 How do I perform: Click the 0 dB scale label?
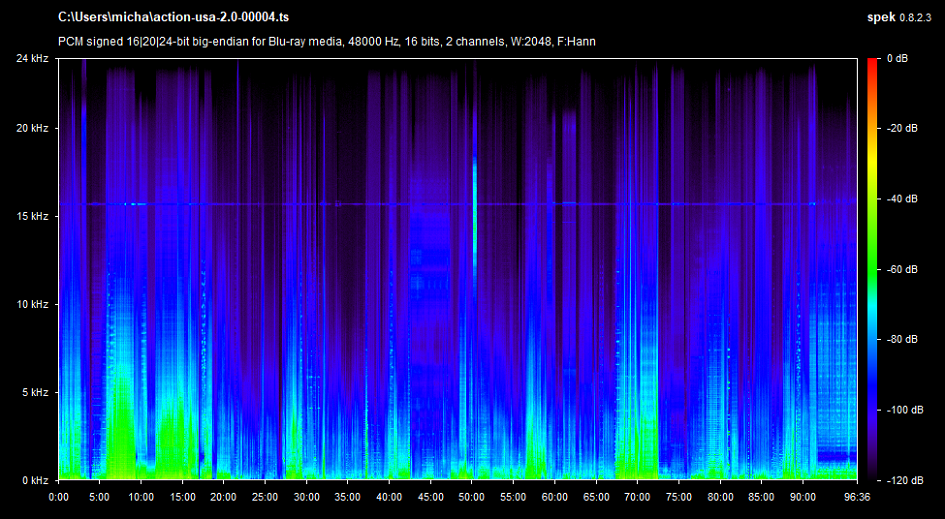[x=897, y=59]
